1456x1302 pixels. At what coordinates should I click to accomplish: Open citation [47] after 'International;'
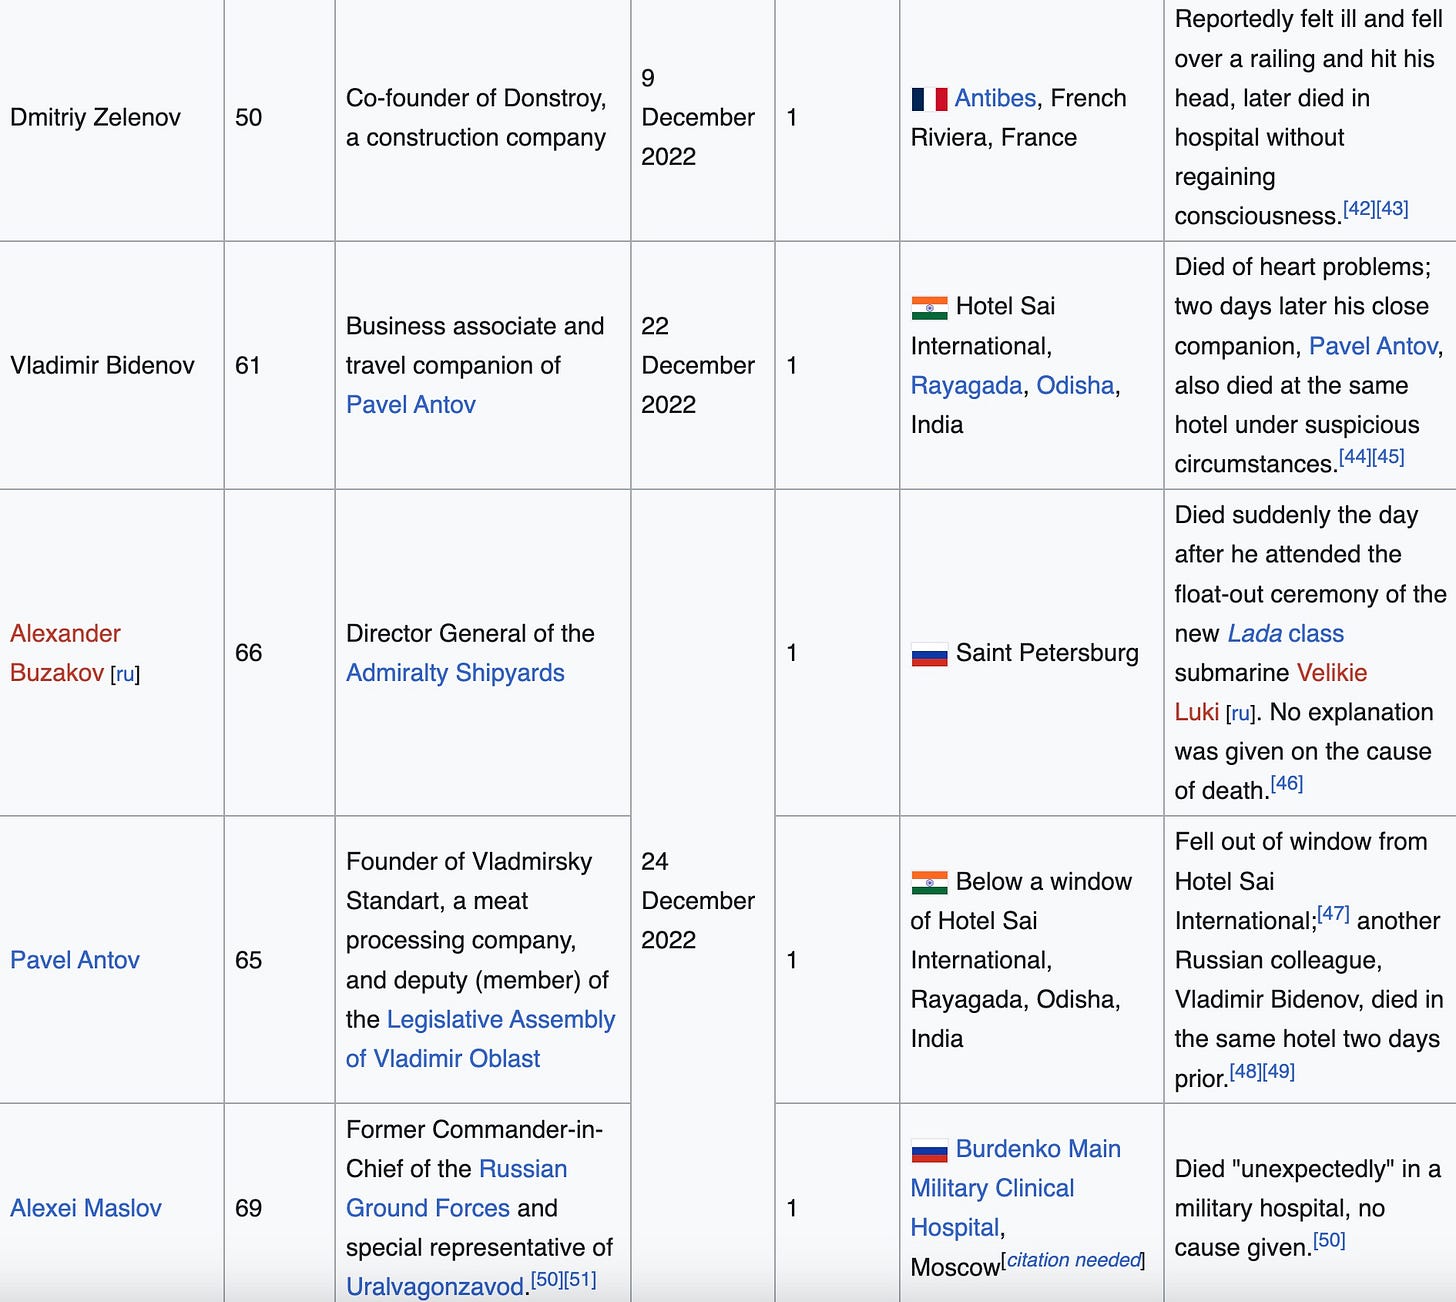coord(1334,913)
